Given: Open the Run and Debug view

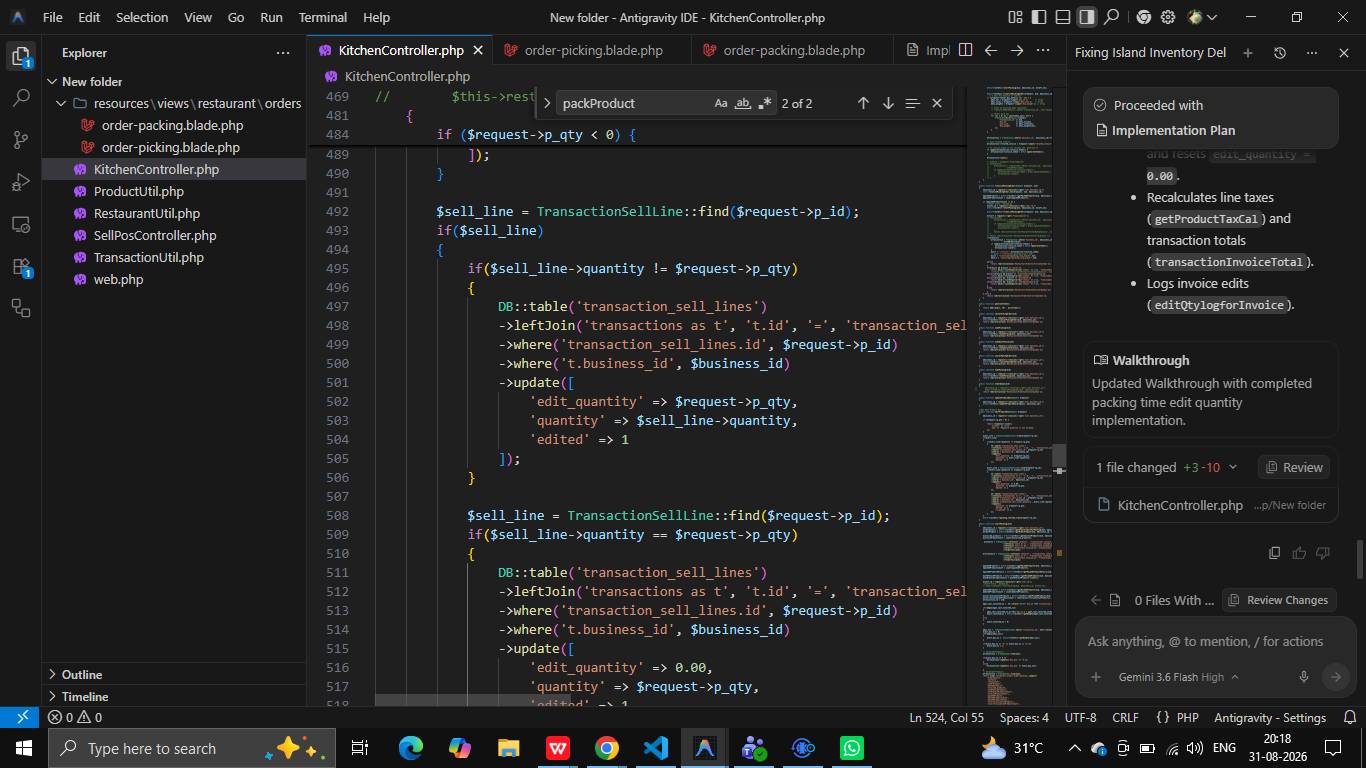Looking at the screenshot, I should pos(21,182).
